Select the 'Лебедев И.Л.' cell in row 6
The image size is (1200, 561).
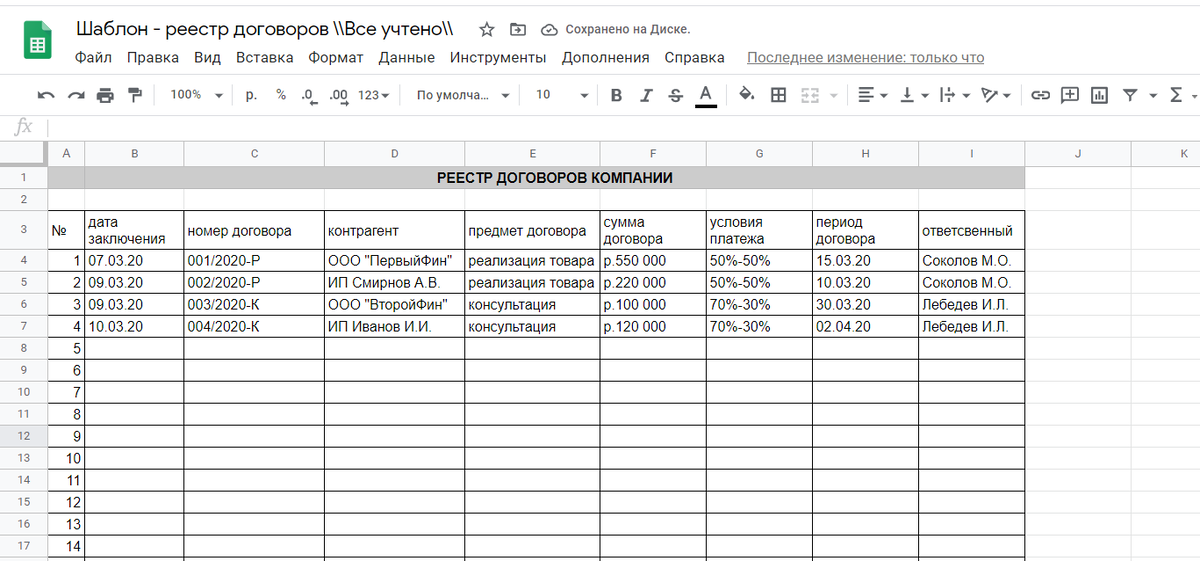(x=972, y=304)
